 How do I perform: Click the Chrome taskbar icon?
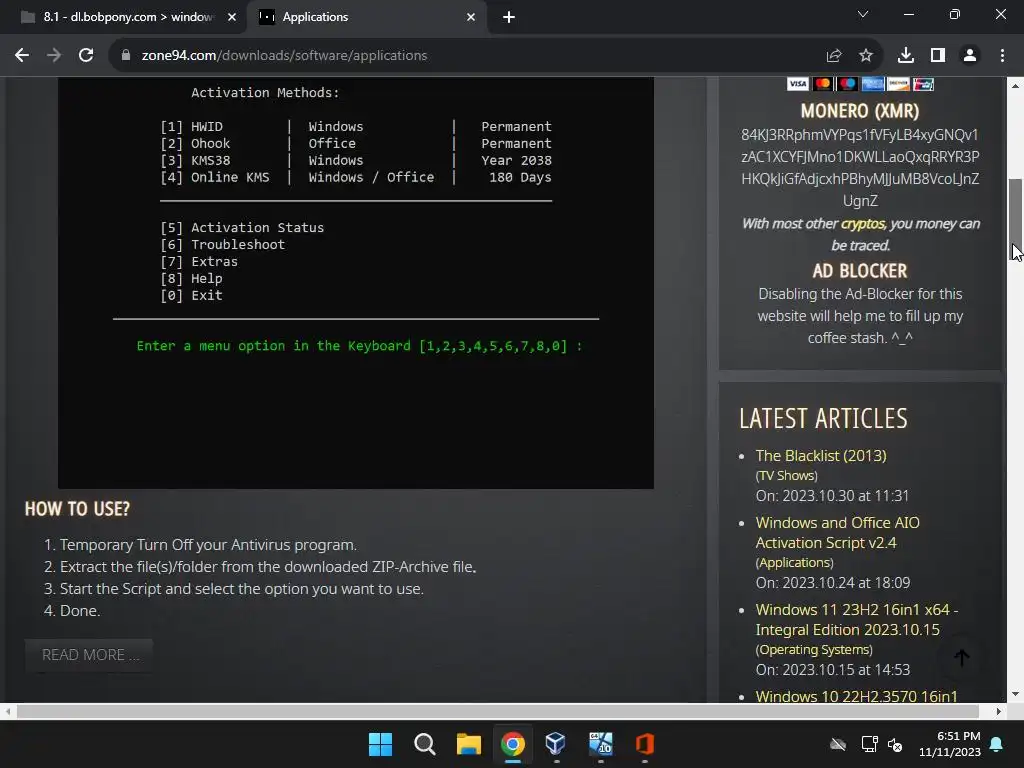tap(513, 744)
